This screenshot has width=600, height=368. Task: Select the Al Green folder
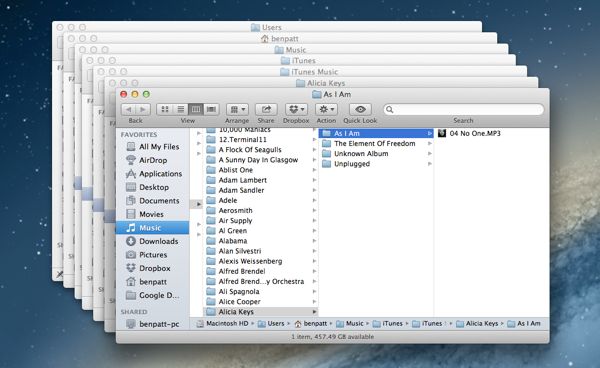[260, 231]
